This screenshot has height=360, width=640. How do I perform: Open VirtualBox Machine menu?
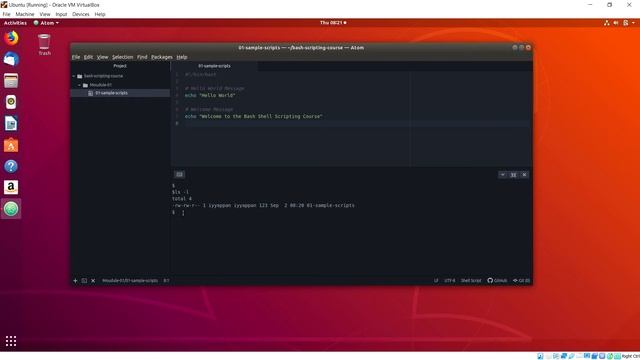[x=25, y=14]
